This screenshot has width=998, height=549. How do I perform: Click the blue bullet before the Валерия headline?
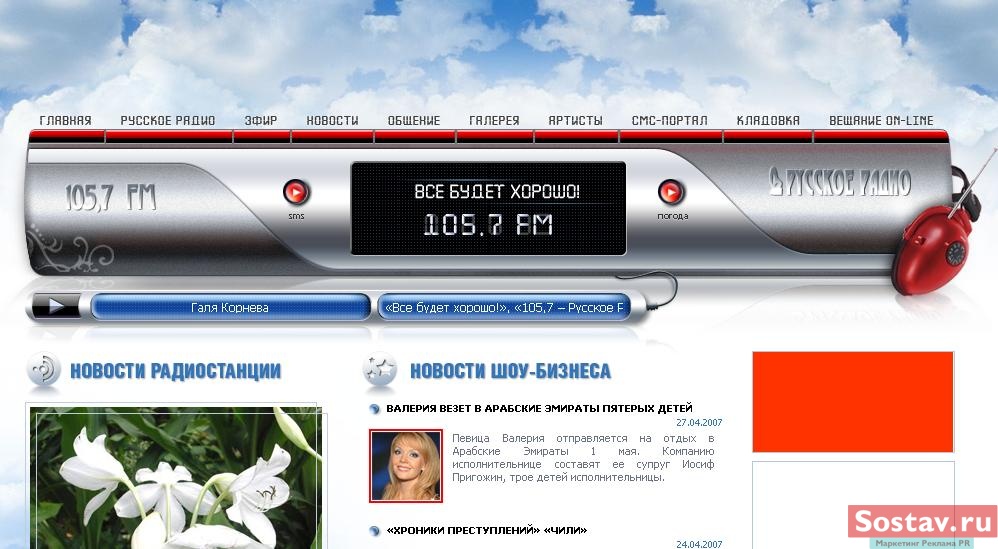point(374,409)
